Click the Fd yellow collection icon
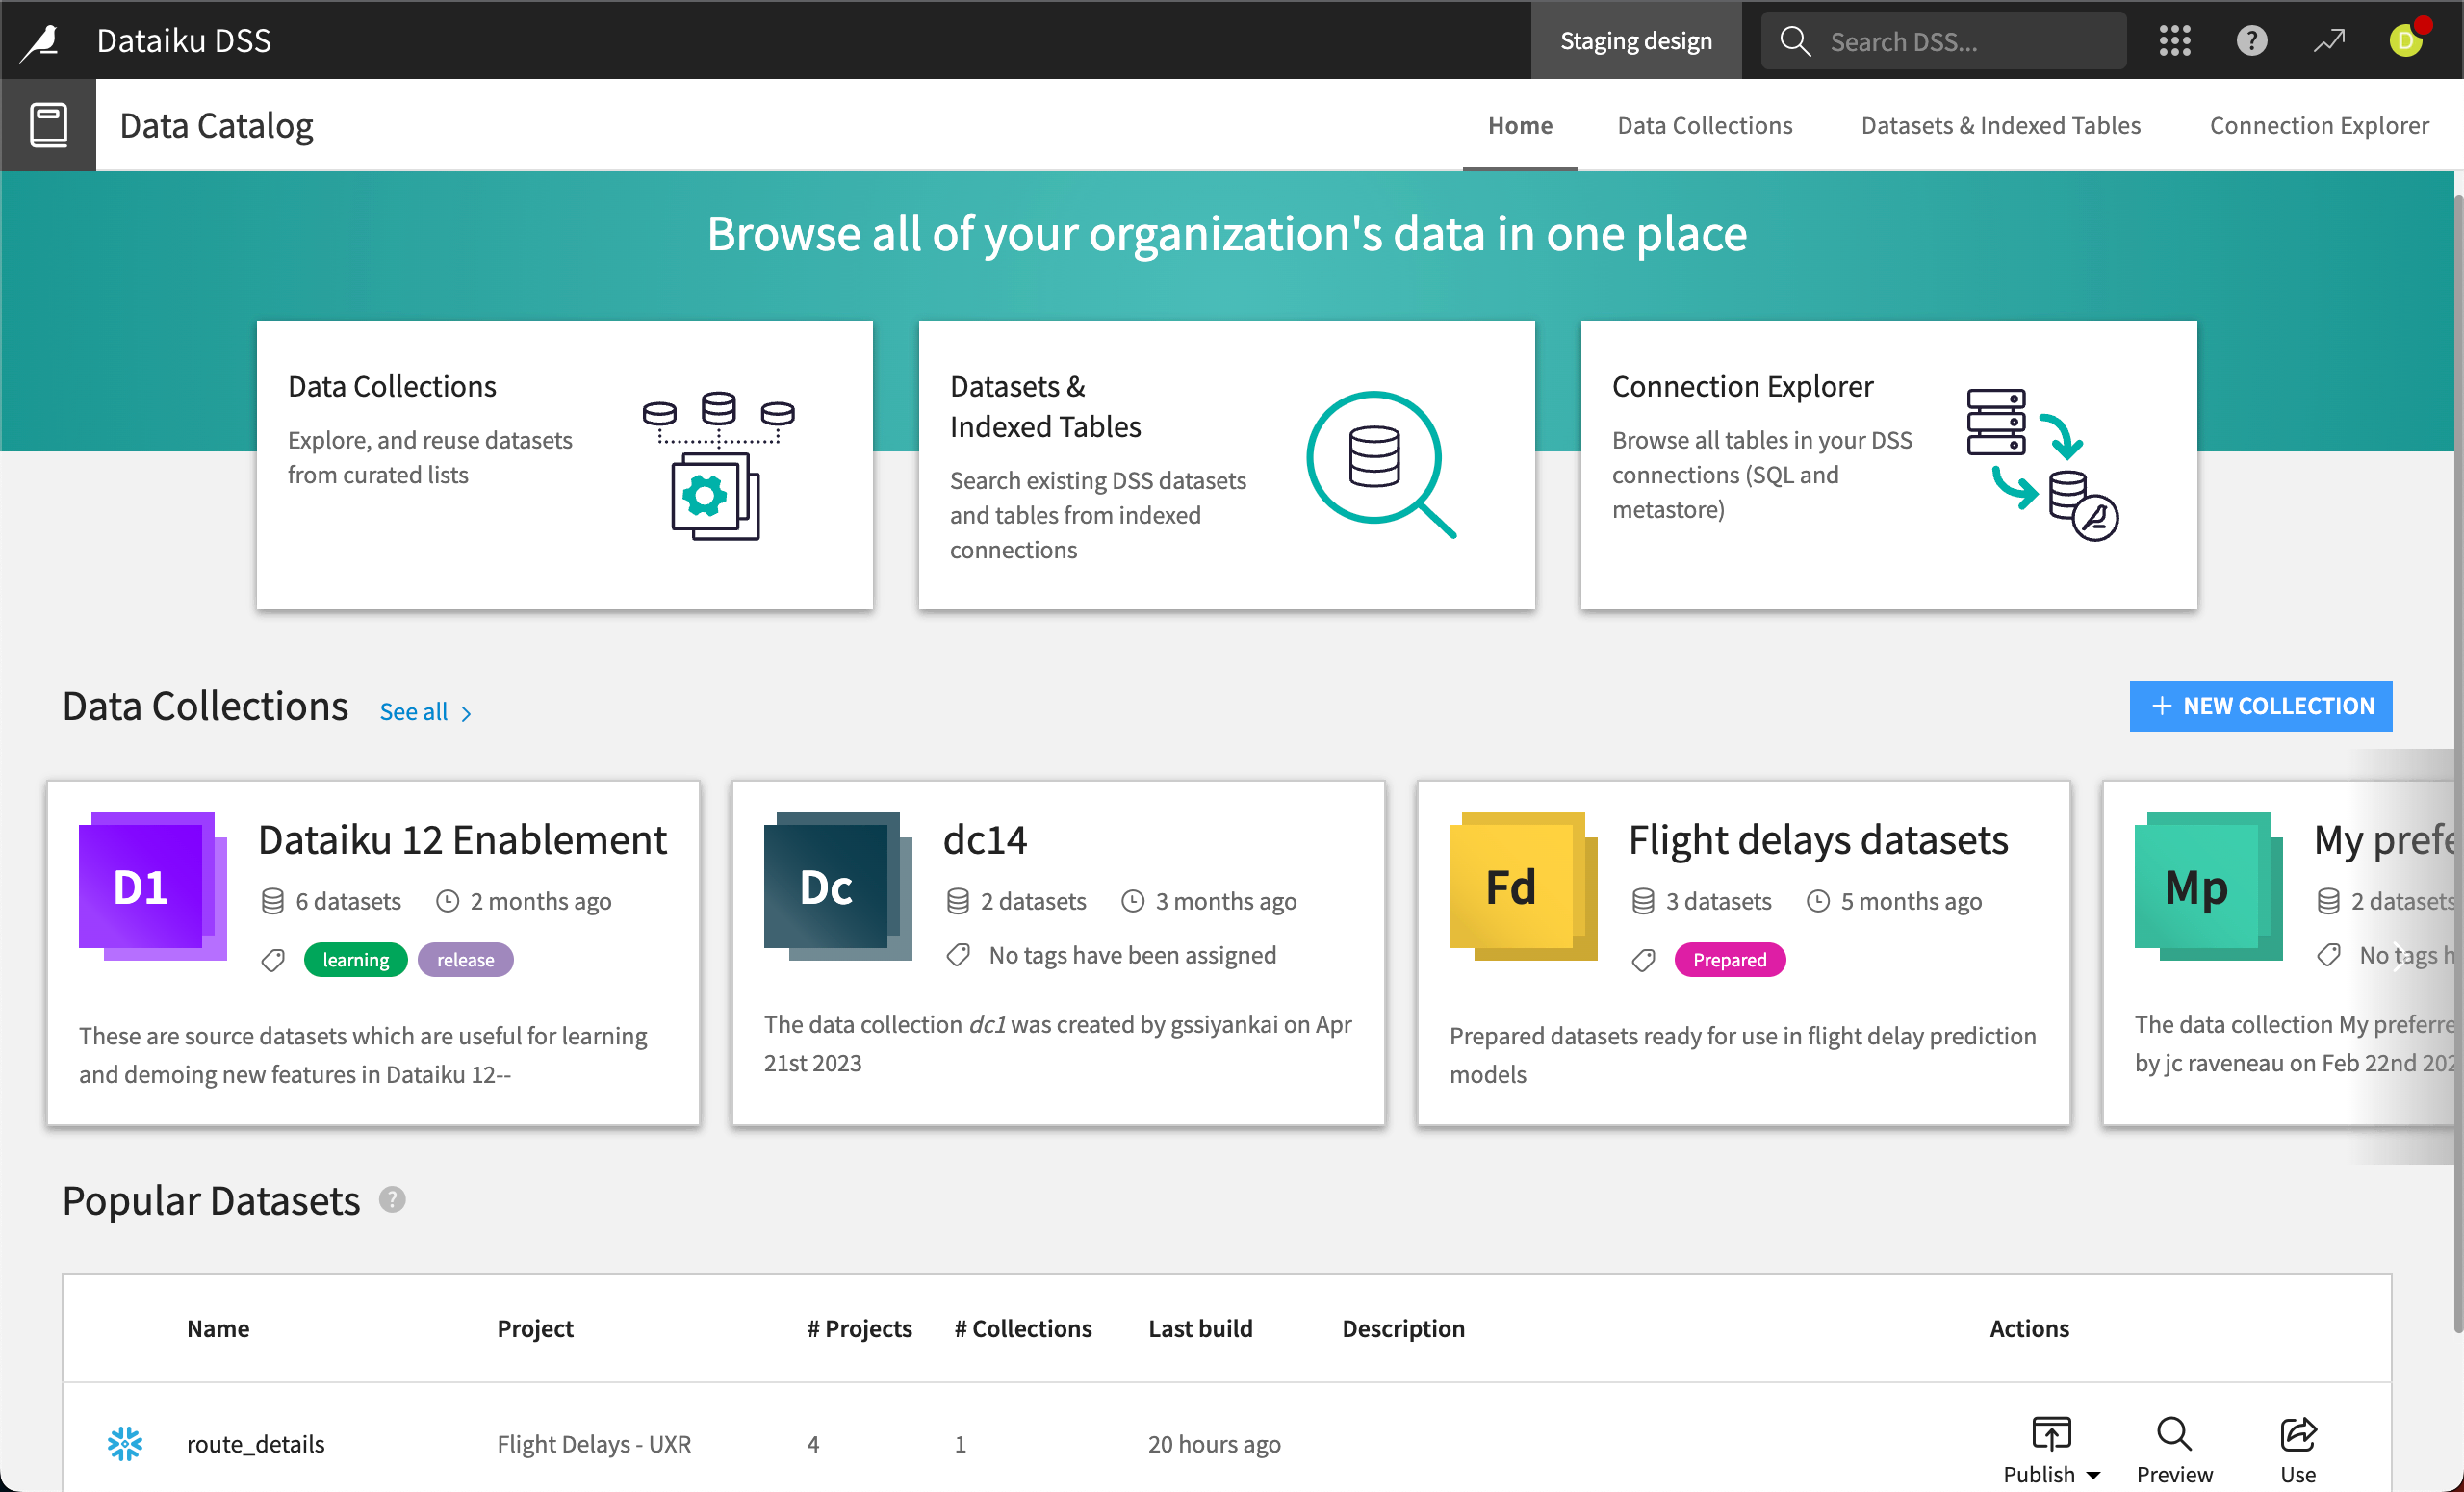Screen dimensions: 2464x1492 (1523, 886)
